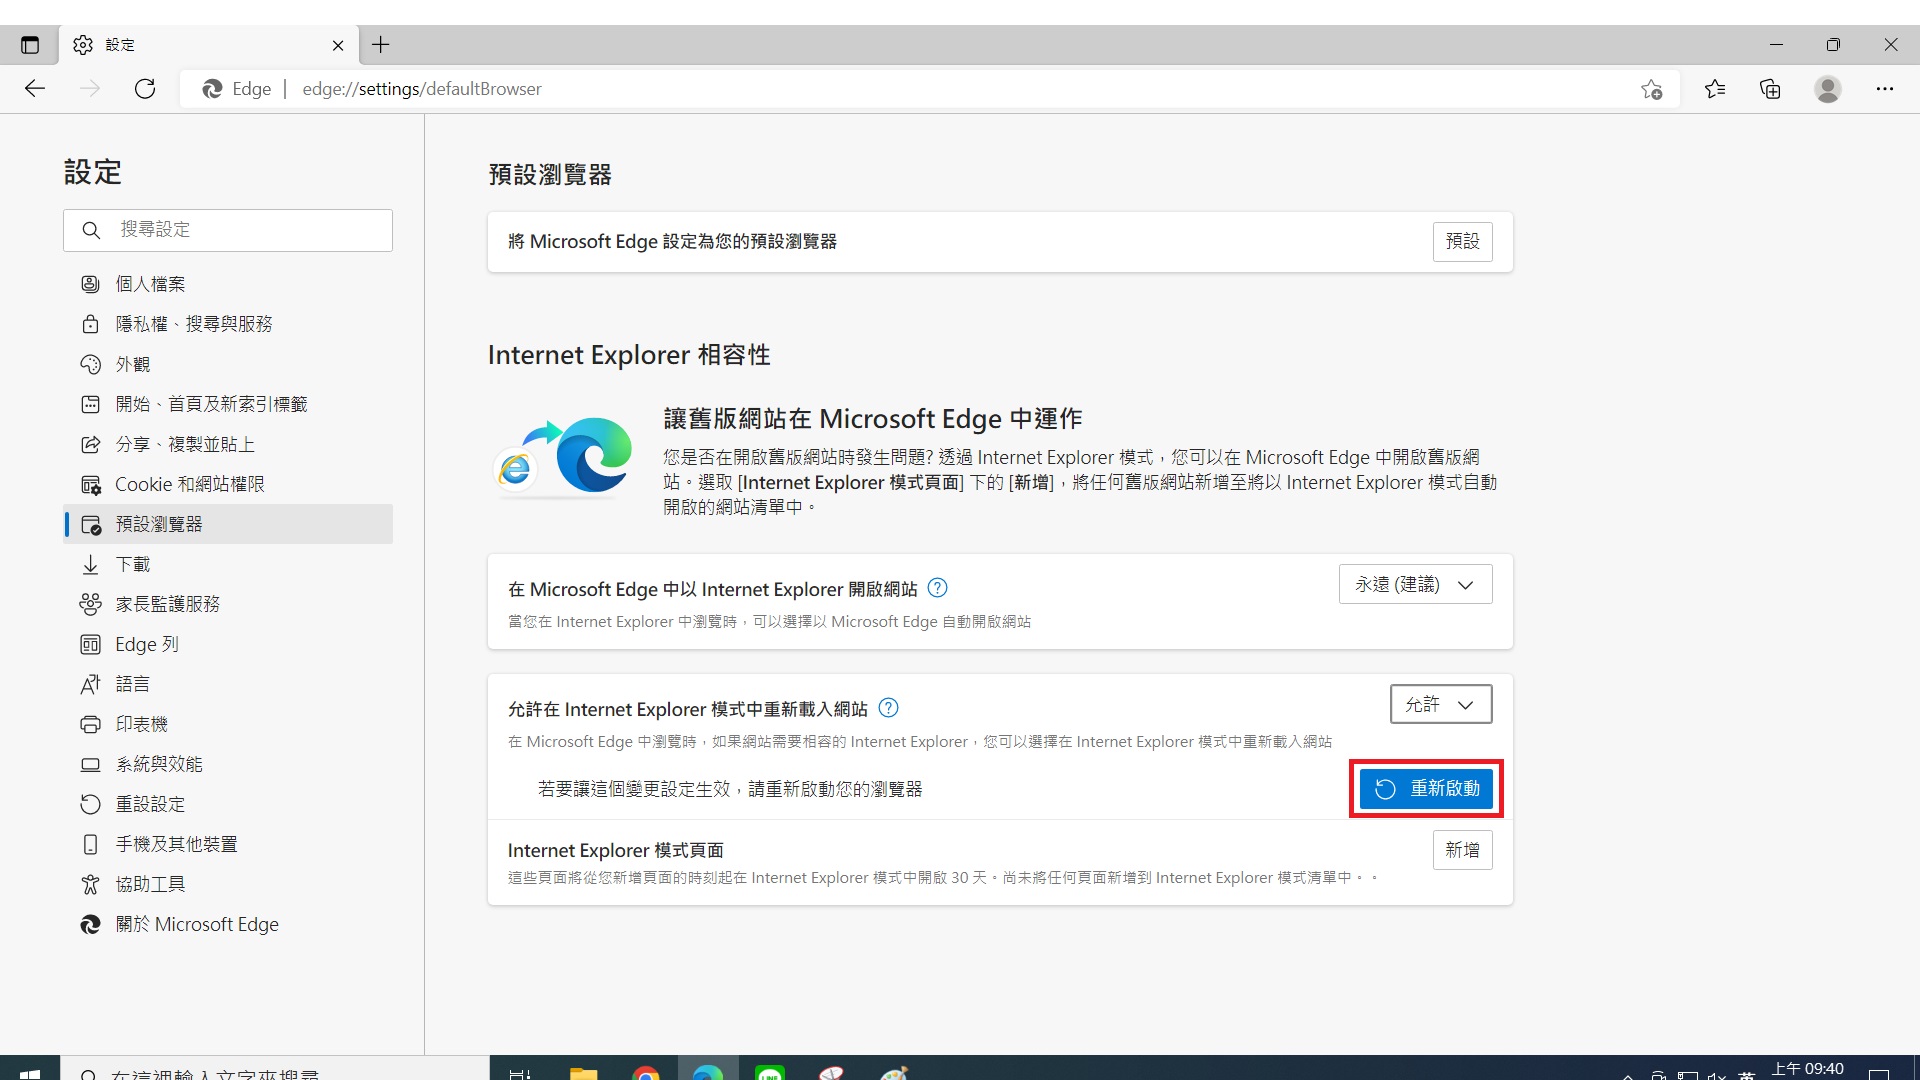
Task: Click the 預設 button to make Edge default
Action: pyautogui.click(x=1462, y=241)
